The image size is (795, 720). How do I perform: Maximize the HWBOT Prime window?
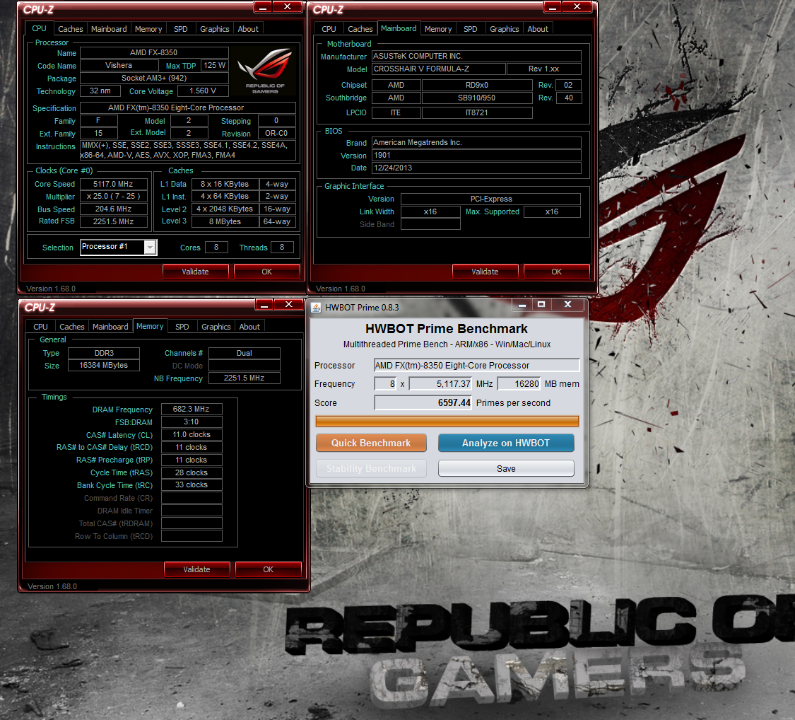pyautogui.click(x=541, y=304)
